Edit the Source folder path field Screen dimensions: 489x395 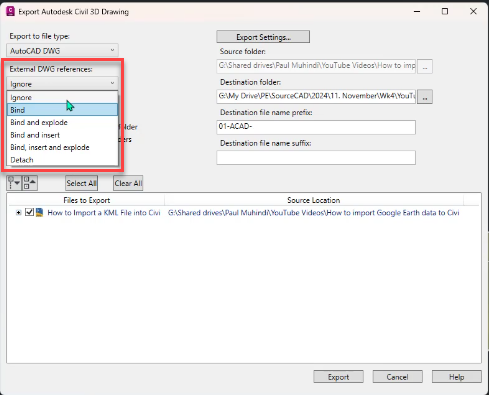316,66
